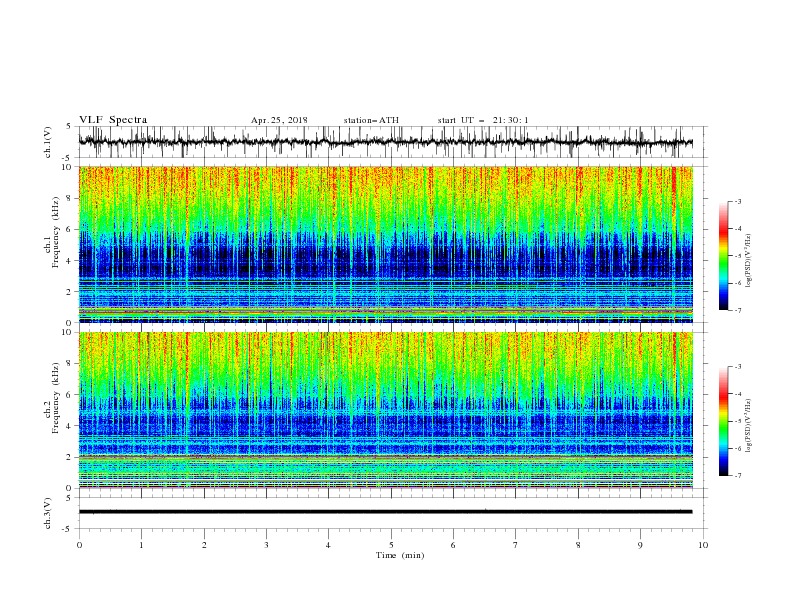
Task: Click the ch.2 spectrogram plot
Action: tap(385, 410)
